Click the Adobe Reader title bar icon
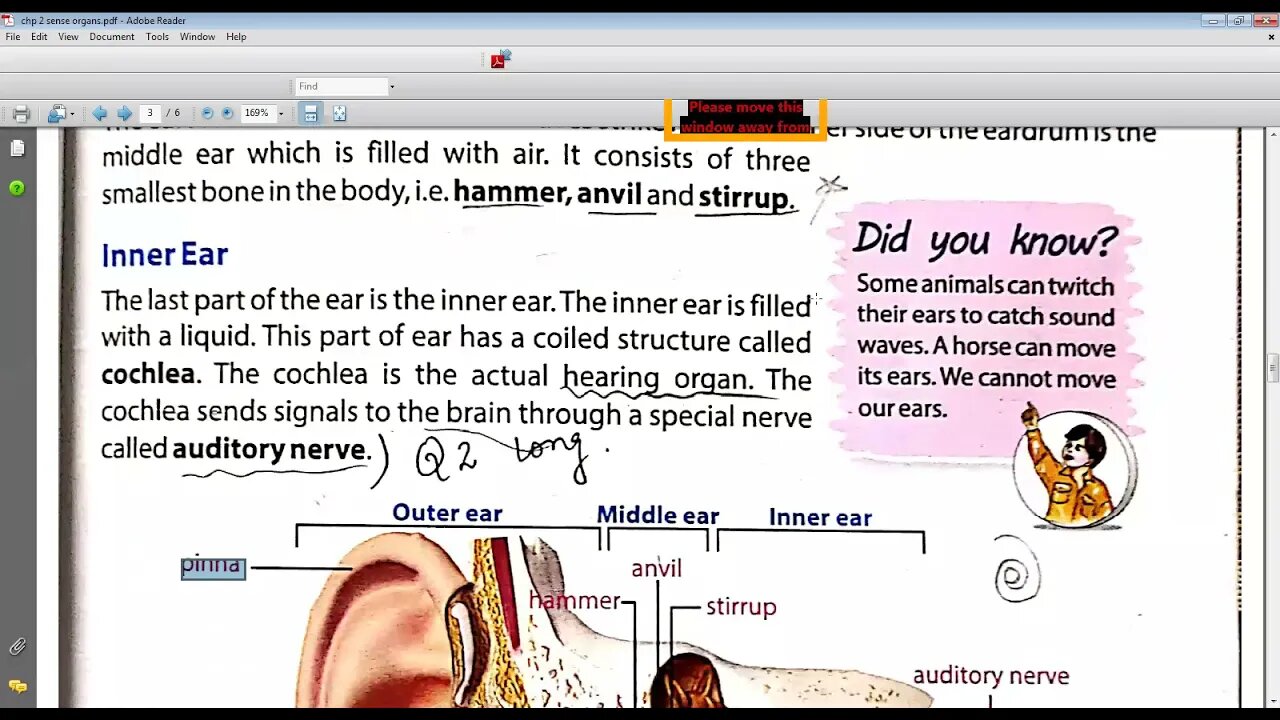The height and width of the screenshot is (720, 1280). click(x=10, y=20)
